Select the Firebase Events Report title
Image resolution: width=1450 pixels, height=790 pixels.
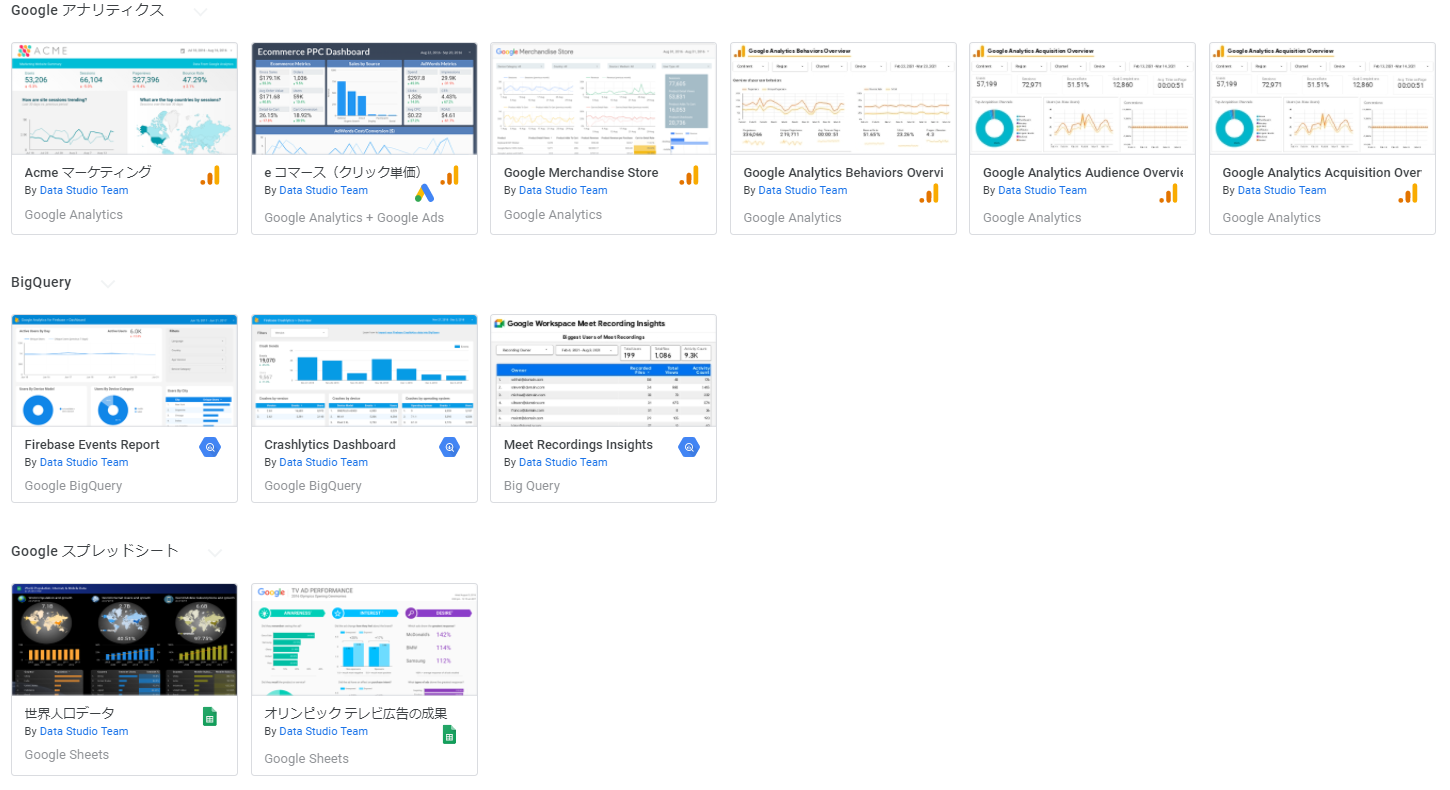point(92,445)
